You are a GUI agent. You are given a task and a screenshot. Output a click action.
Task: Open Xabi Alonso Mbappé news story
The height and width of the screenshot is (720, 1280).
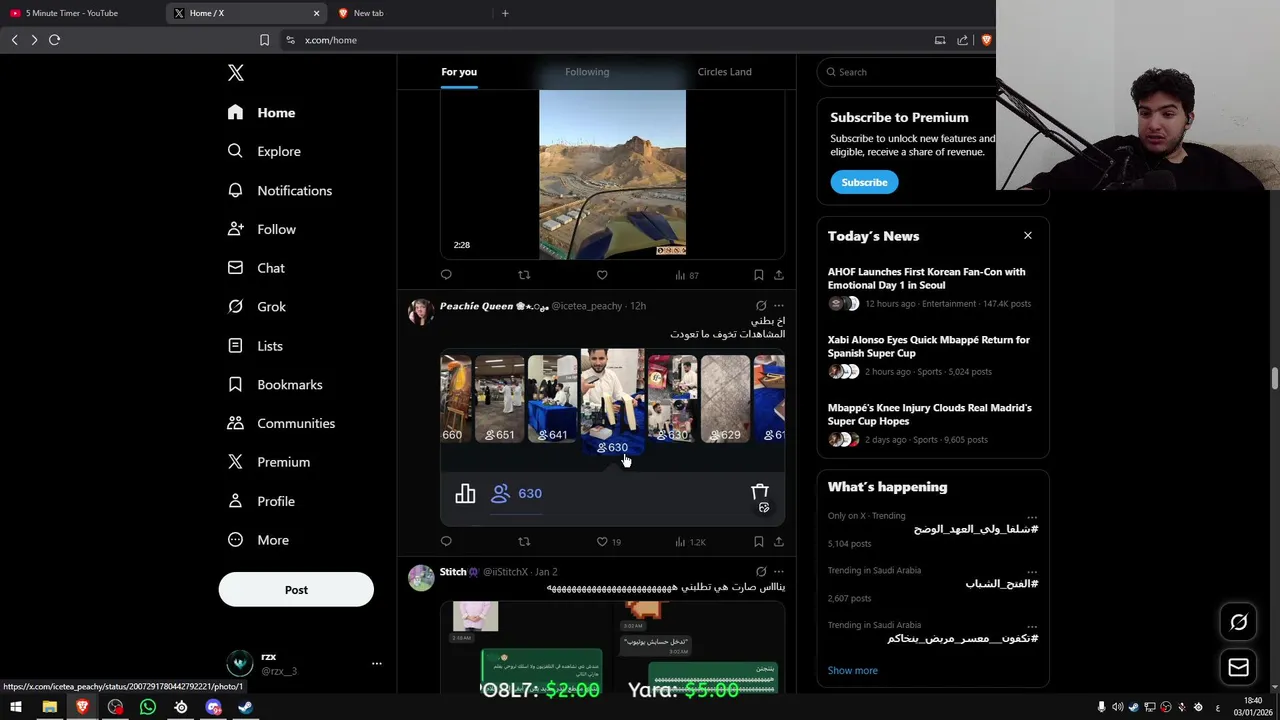pos(932,355)
